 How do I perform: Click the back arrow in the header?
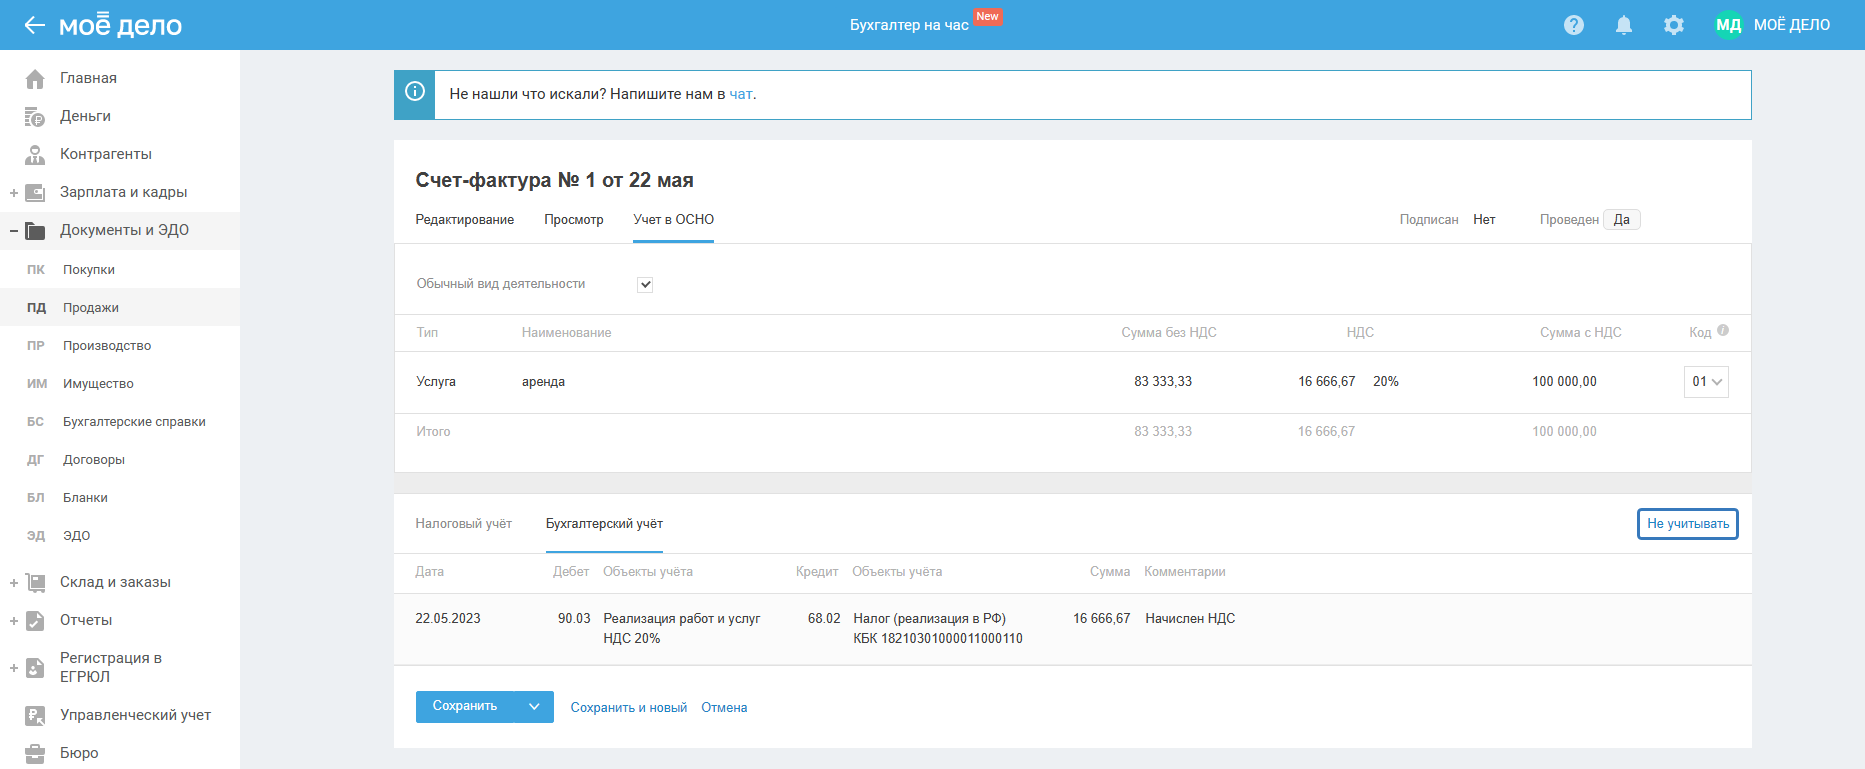[x=34, y=25]
